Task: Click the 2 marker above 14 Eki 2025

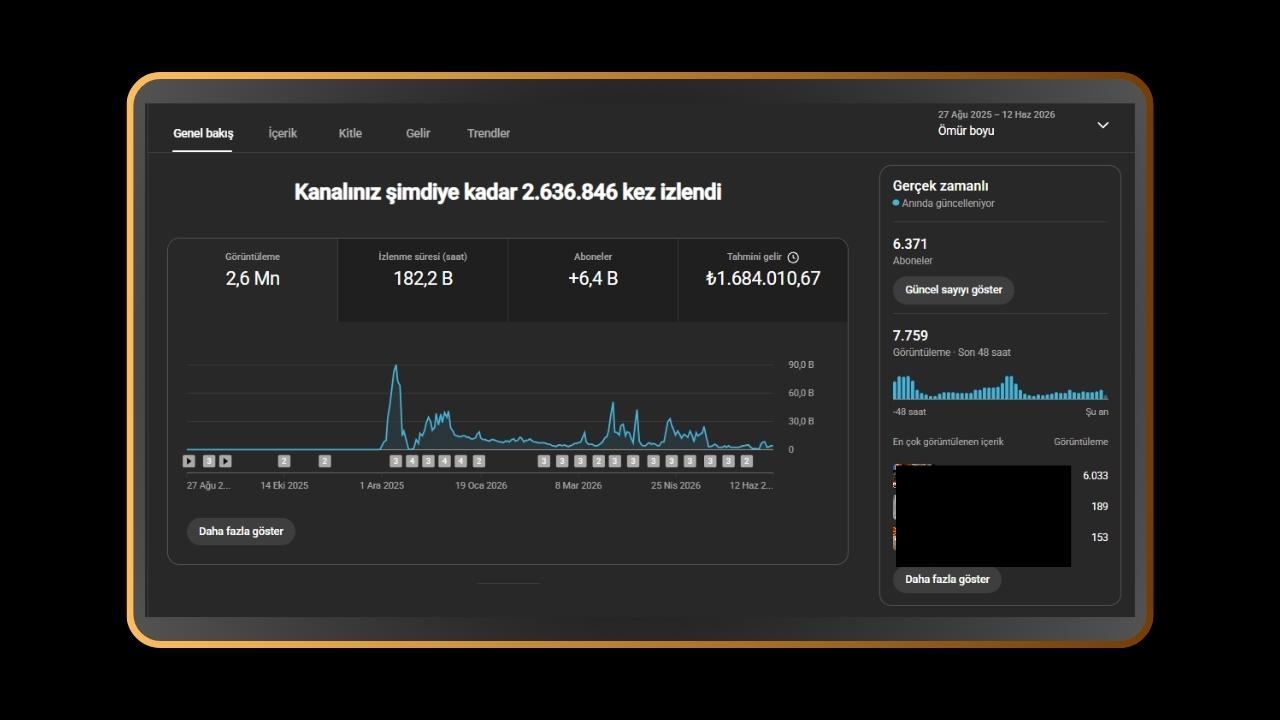Action: point(284,461)
